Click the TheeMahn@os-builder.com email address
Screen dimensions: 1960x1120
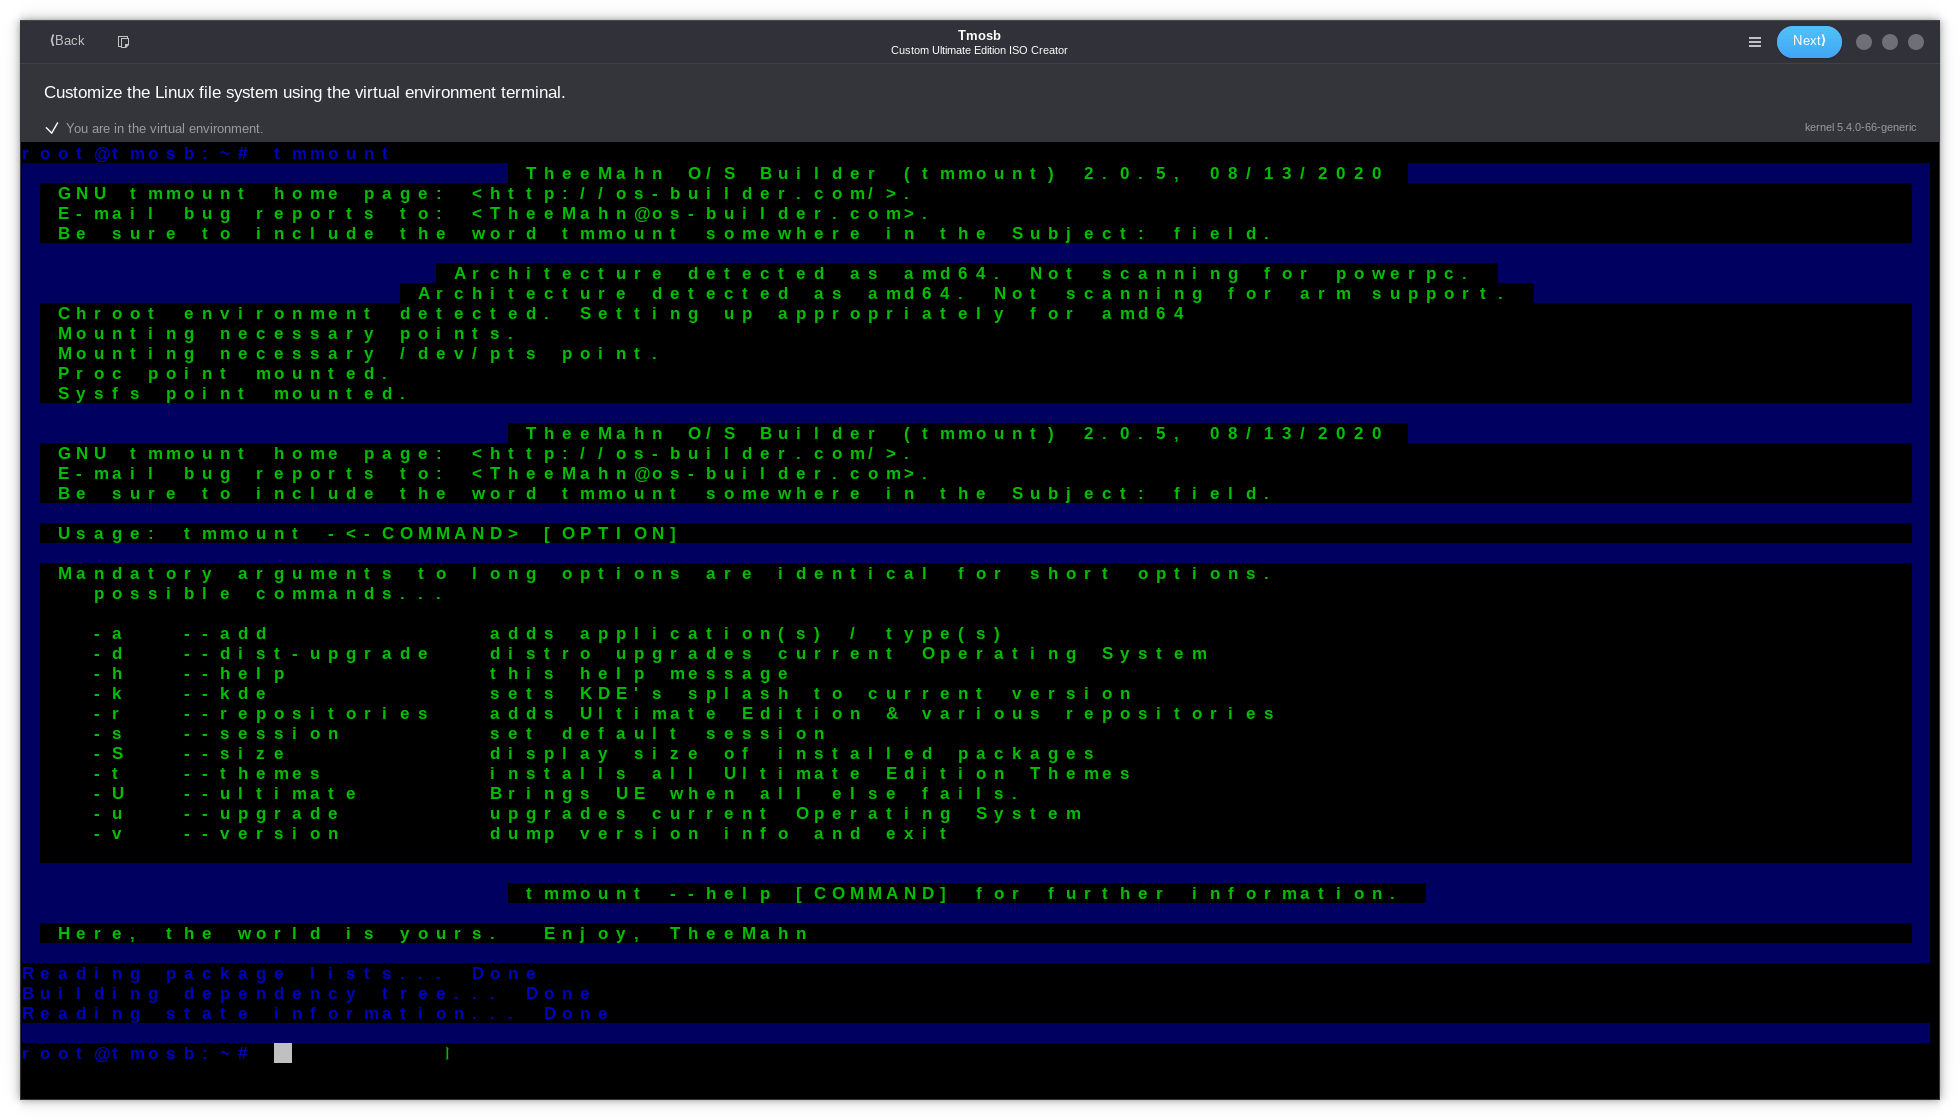[x=700, y=214]
